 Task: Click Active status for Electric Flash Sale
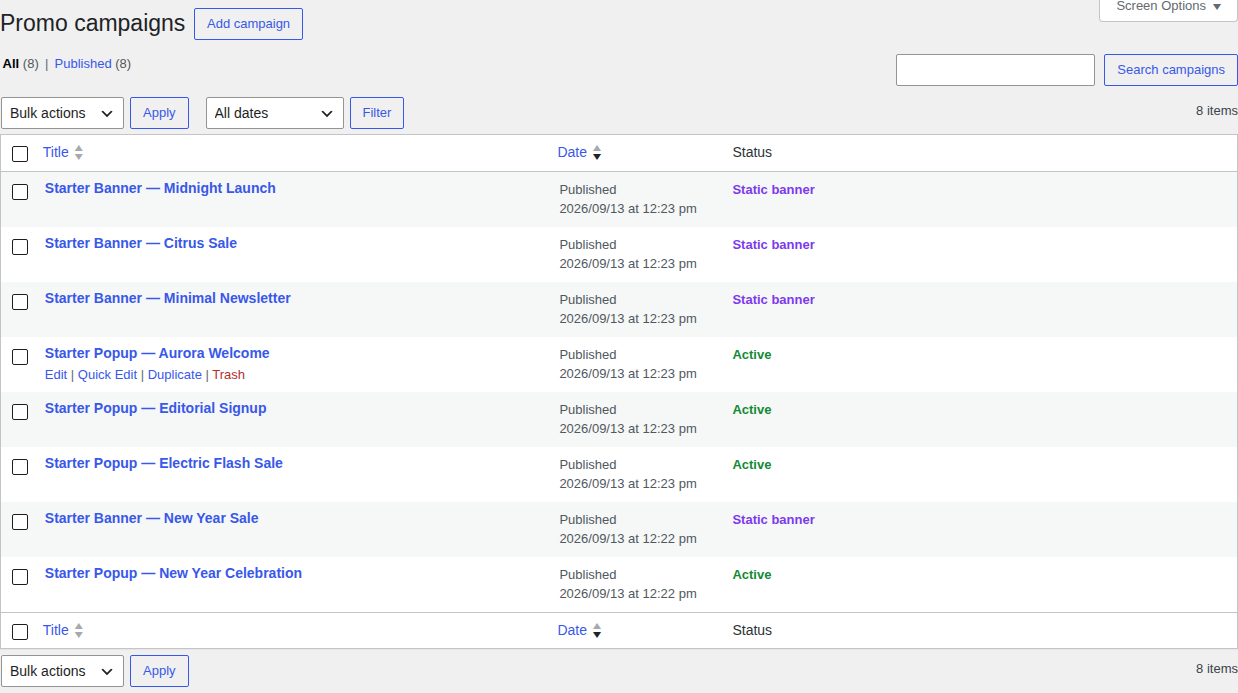click(x=752, y=465)
